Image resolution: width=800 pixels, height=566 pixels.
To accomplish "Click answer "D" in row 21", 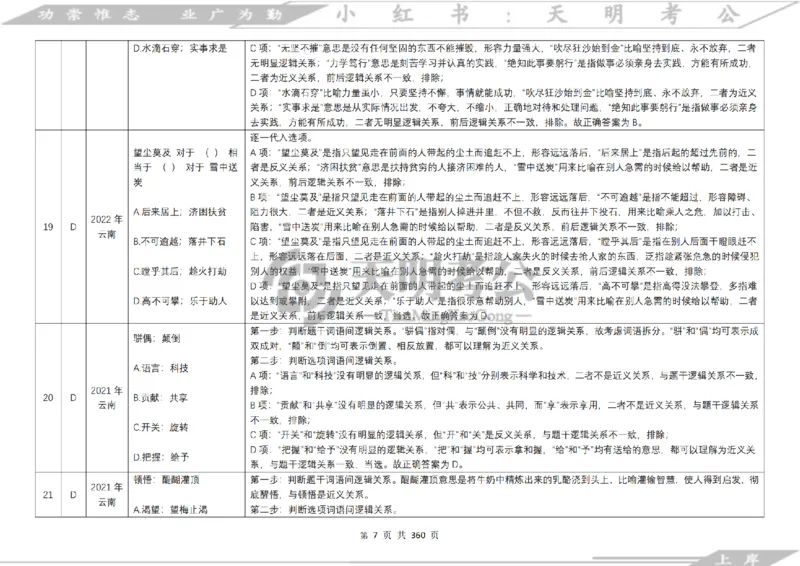I will (x=73, y=495).
